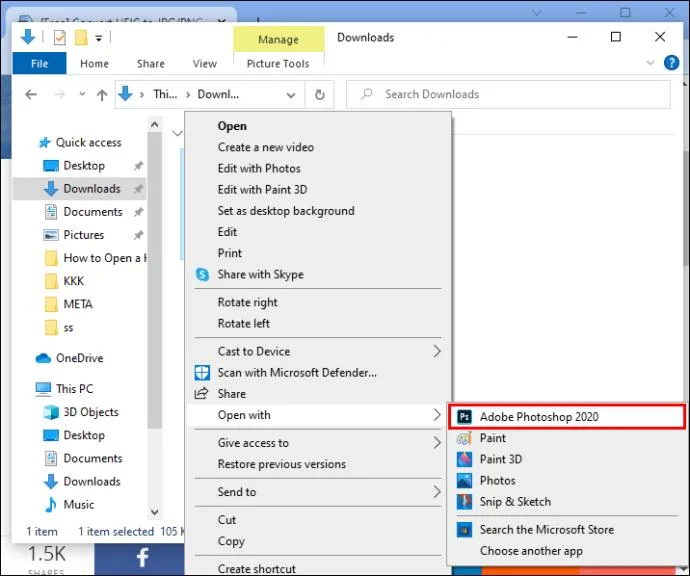This screenshot has height=576, width=690.
Task: Expand the ribbon with the chevron
Action: coord(650,63)
